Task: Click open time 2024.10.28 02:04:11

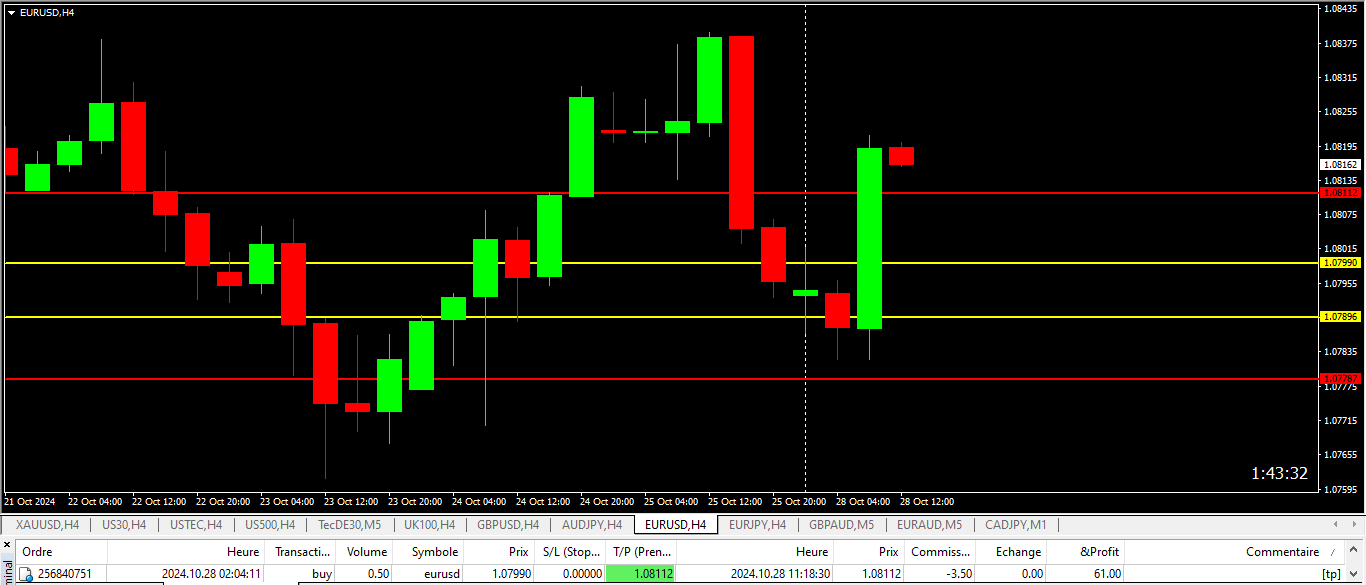Action: [x=212, y=574]
